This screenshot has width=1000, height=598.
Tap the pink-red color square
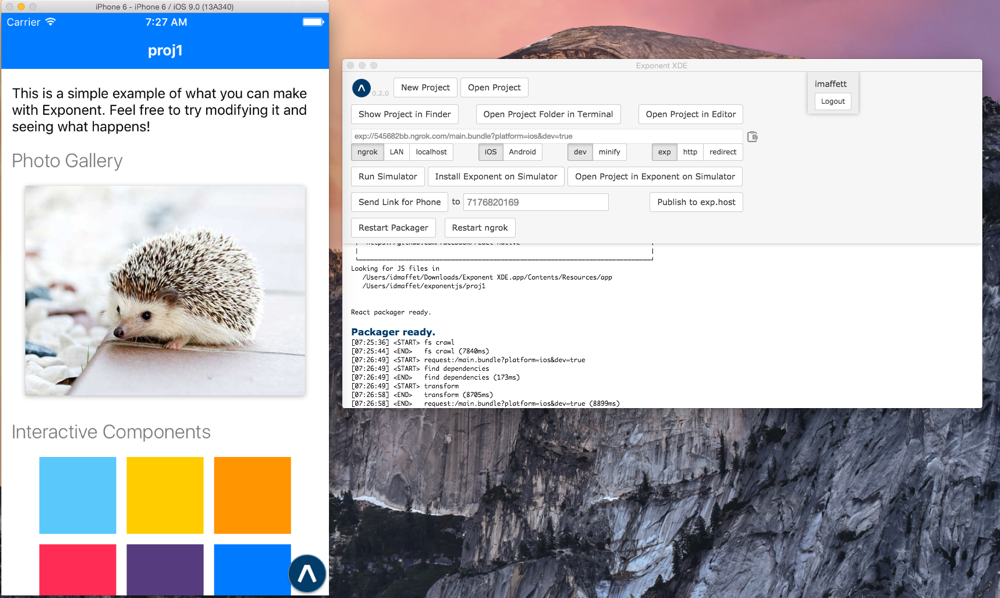coord(78,570)
